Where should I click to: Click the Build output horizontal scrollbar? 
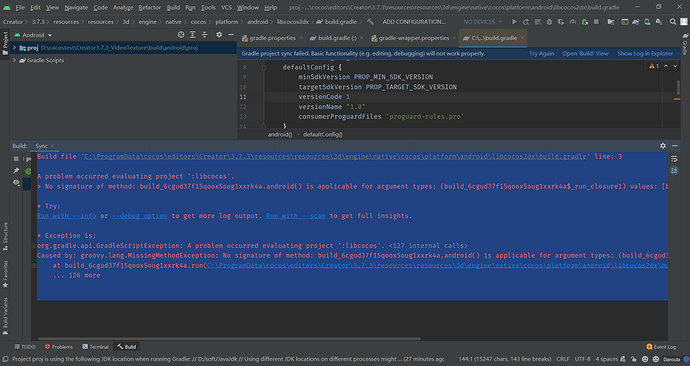coord(229,339)
